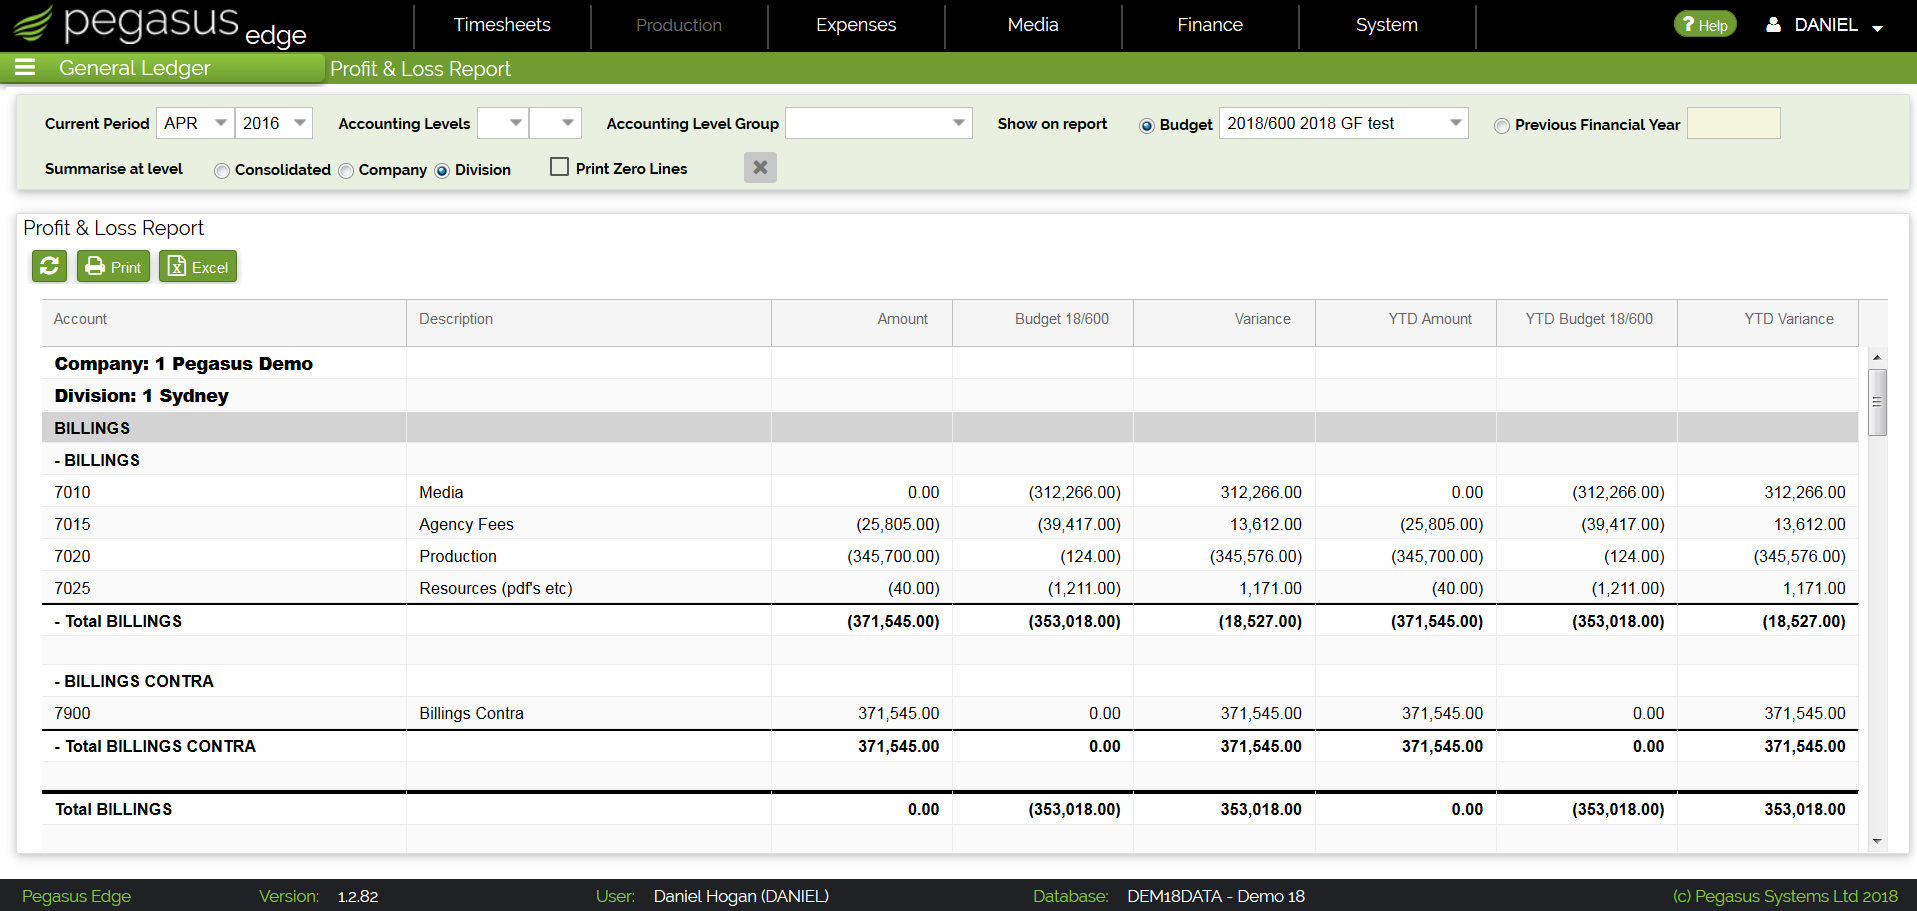The image size is (1917, 911).
Task: Open the Help button
Action: pyautogui.click(x=1705, y=25)
